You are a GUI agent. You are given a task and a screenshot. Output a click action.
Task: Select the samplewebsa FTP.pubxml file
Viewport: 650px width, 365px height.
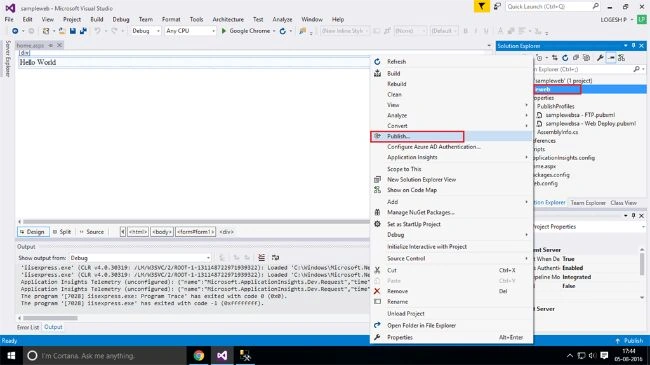pyautogui.click(x=580, y=115)
